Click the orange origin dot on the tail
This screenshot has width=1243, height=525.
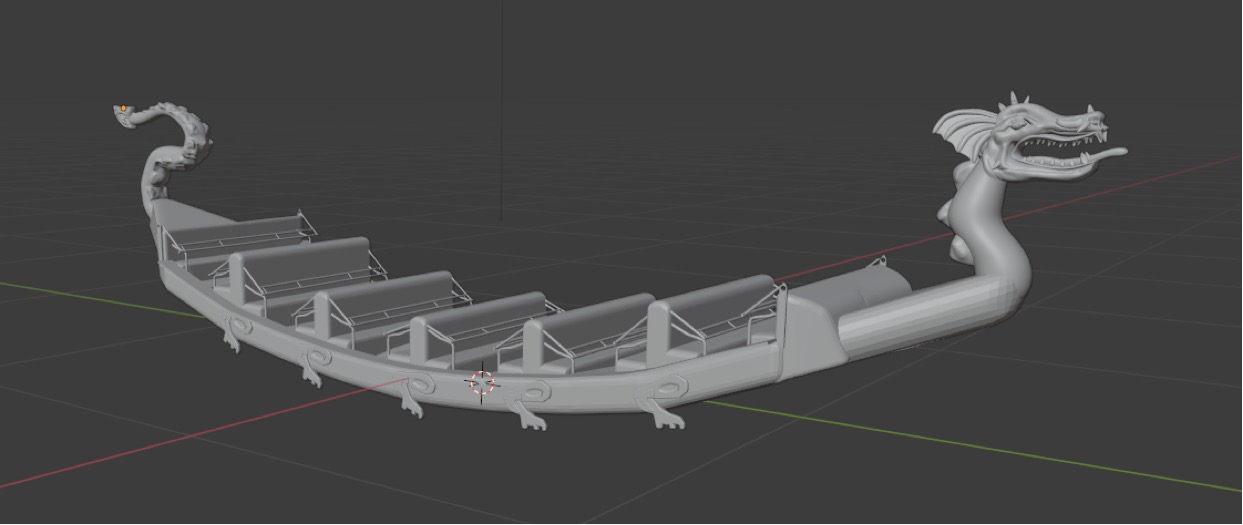(x=123, y=108)
